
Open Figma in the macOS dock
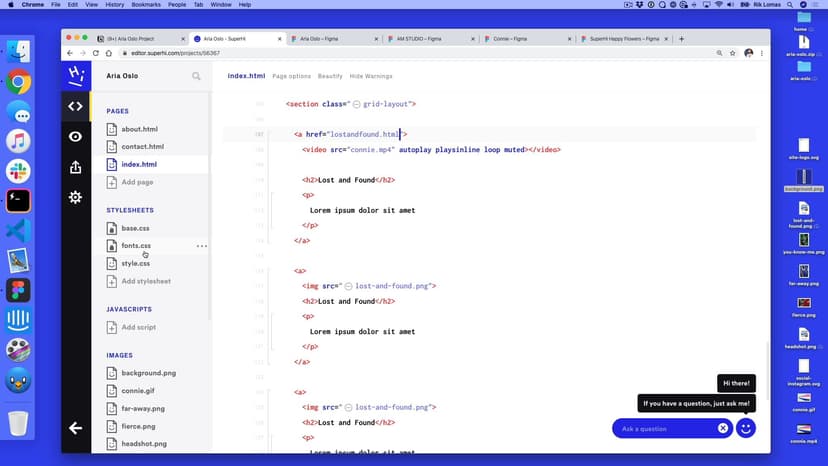(x=18, y=291)
